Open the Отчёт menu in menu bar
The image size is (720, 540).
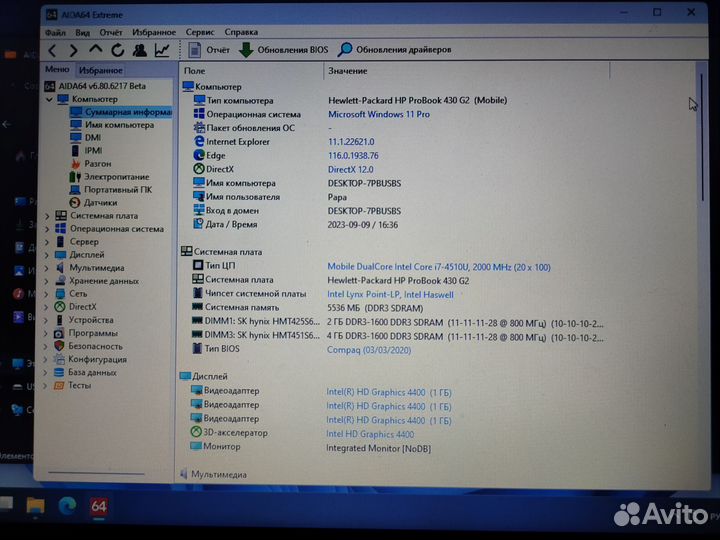[111, 33]
